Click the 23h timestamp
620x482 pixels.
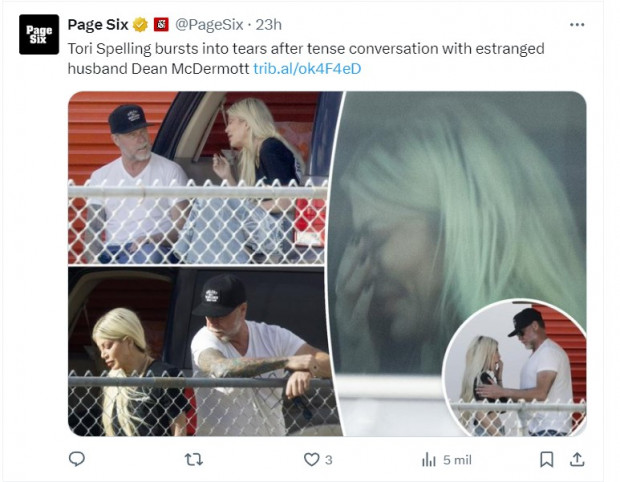[268, 25]
